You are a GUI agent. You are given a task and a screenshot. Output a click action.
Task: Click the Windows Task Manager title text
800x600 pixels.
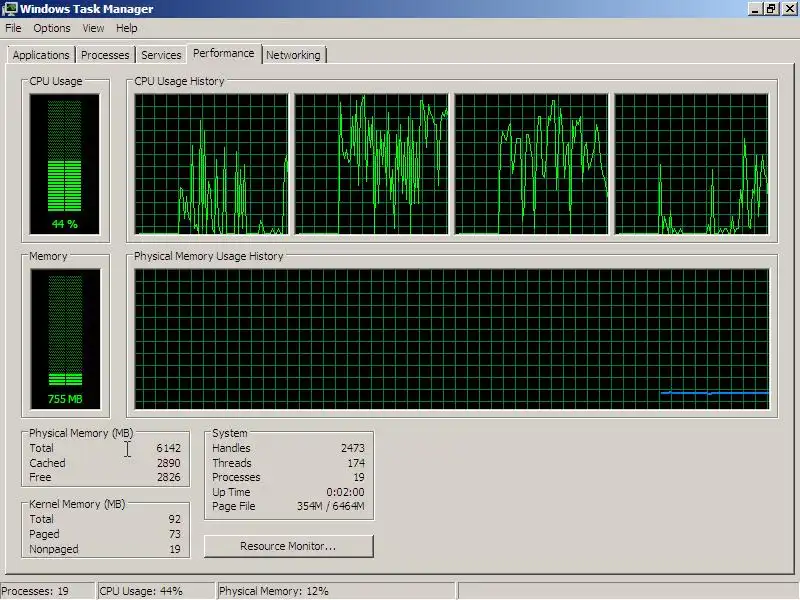click(x=87, y=9)
